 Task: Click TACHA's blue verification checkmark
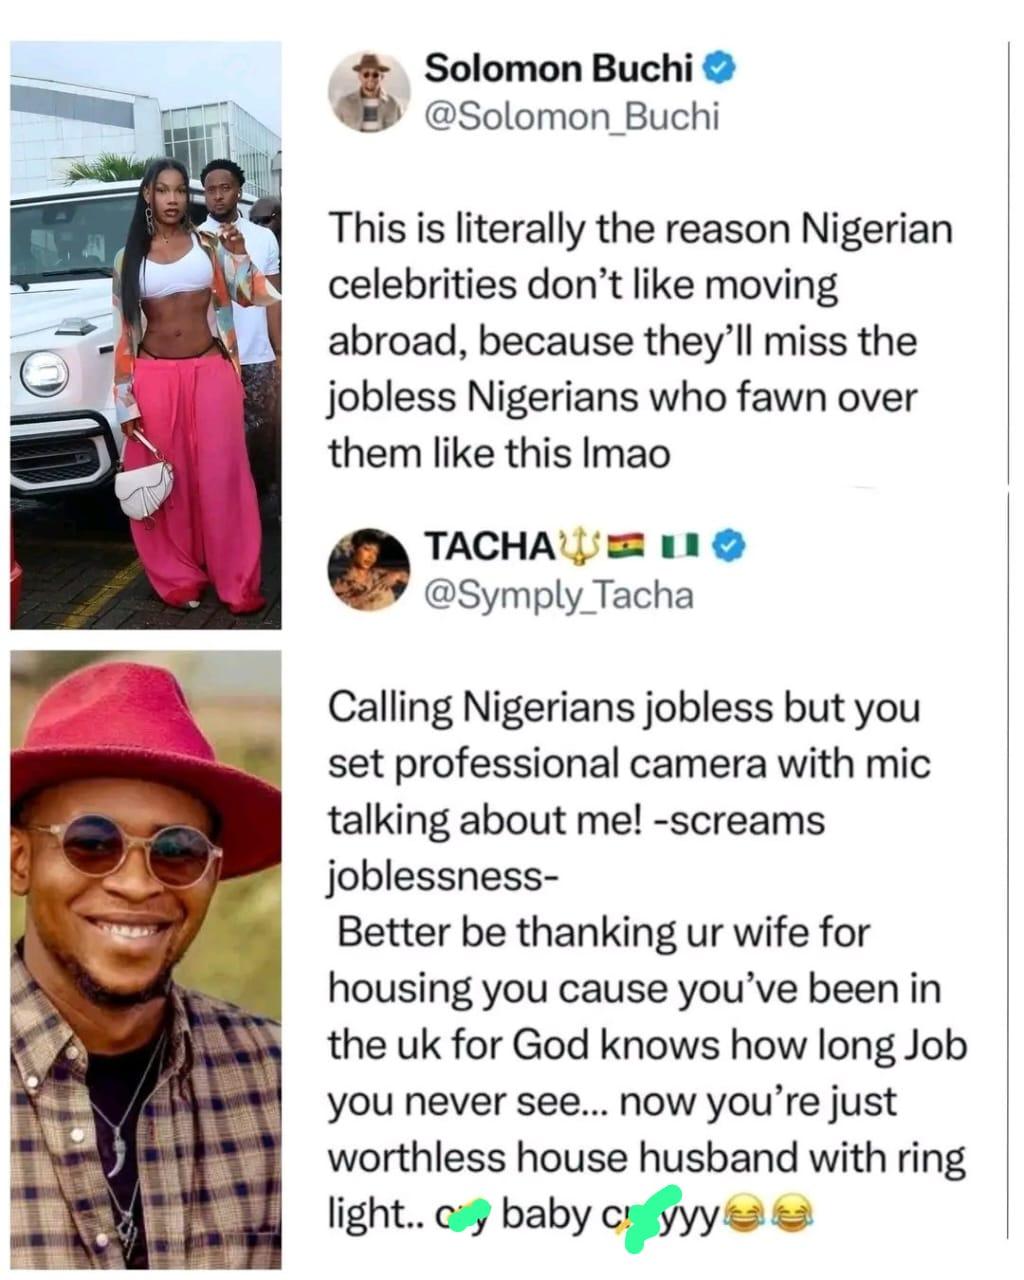[726, 545]
